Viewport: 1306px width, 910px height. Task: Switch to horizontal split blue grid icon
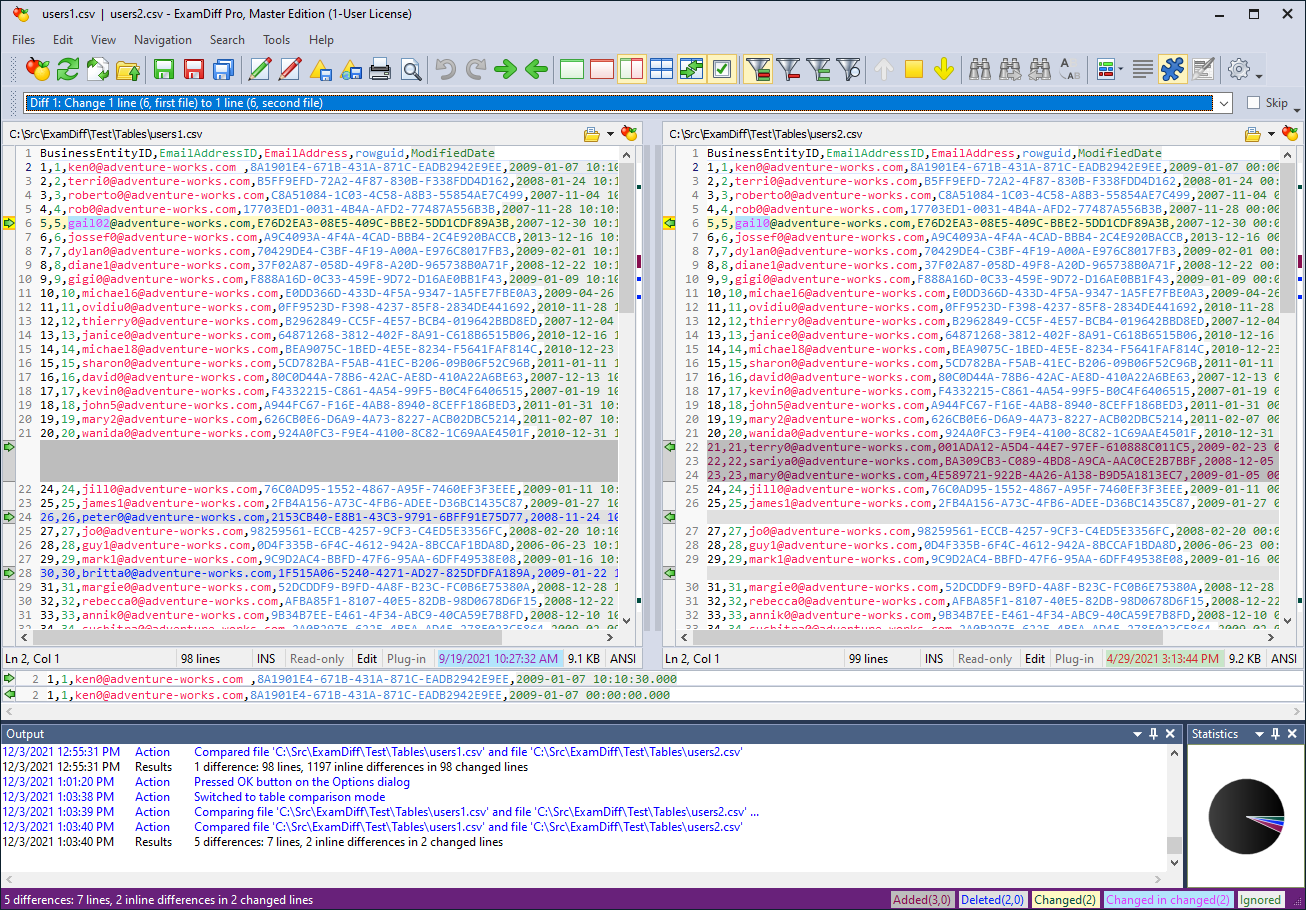coord(662,69)
